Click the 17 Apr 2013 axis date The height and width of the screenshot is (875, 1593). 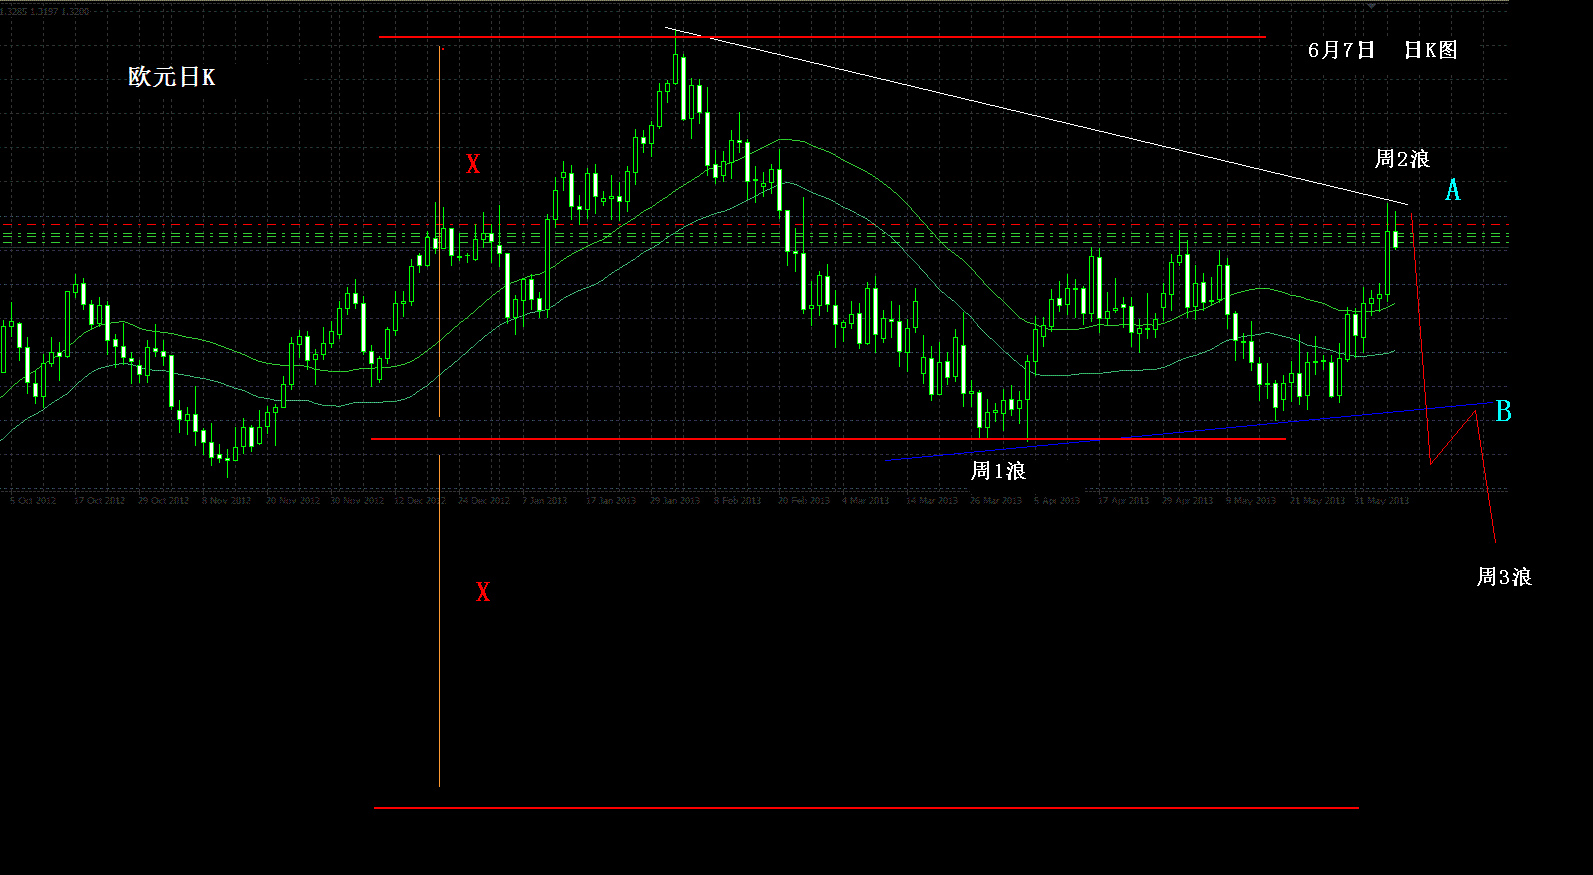[1124, 500]
